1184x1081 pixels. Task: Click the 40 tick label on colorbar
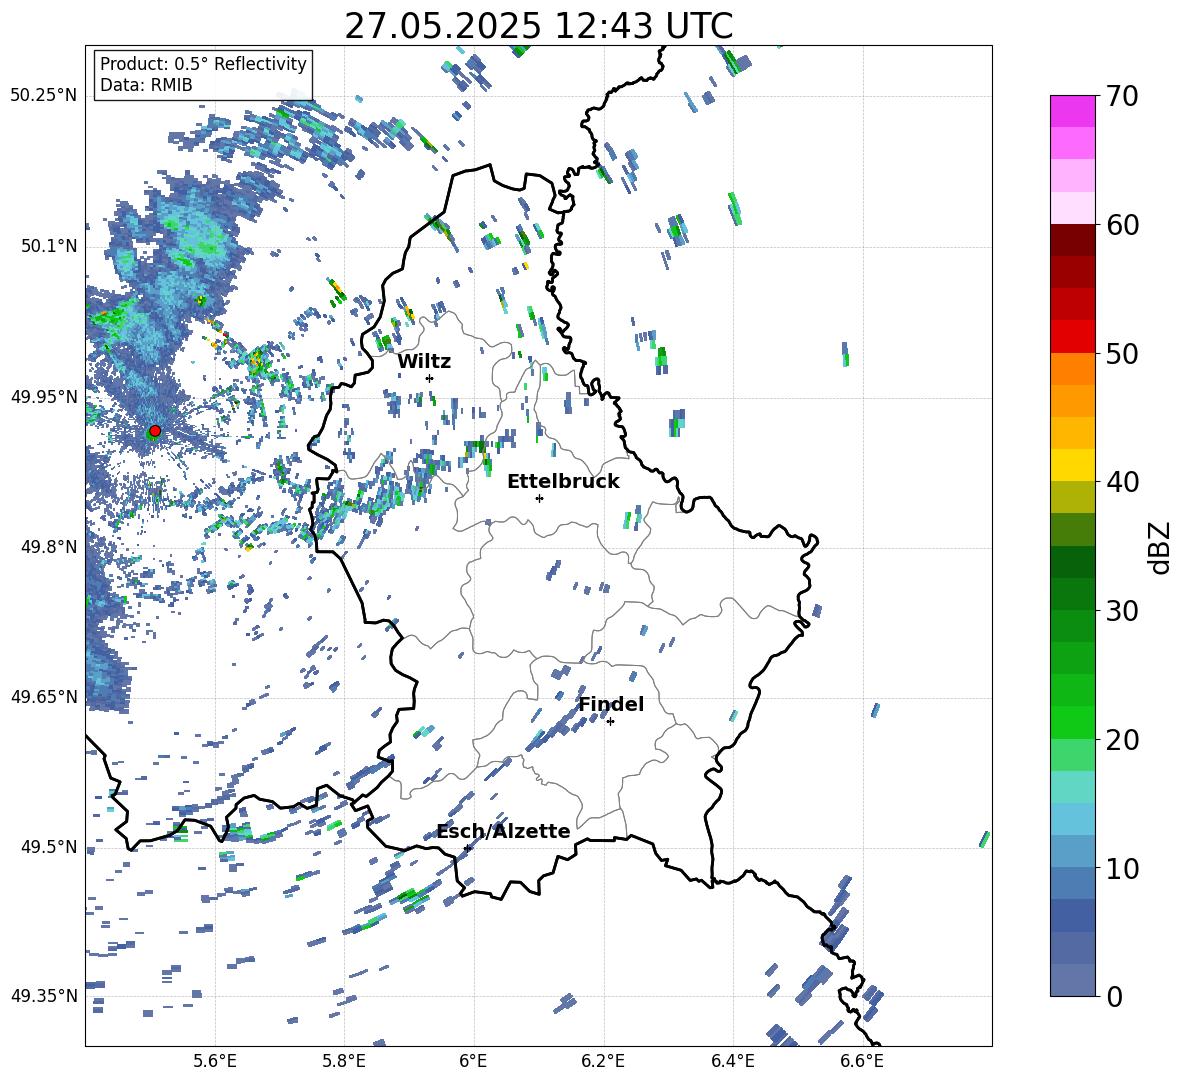tap(1123, 482)
